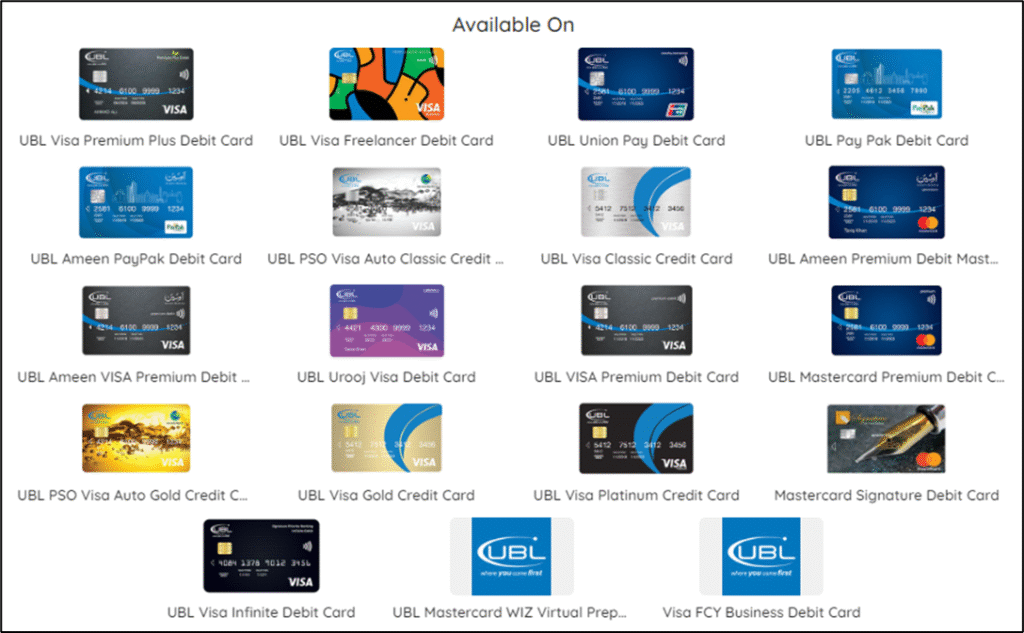Select the UBL logo for Mastercard WIZ Virtual Prepaid
Screen dimensions: 1024x633
click(x=511, y=556)
